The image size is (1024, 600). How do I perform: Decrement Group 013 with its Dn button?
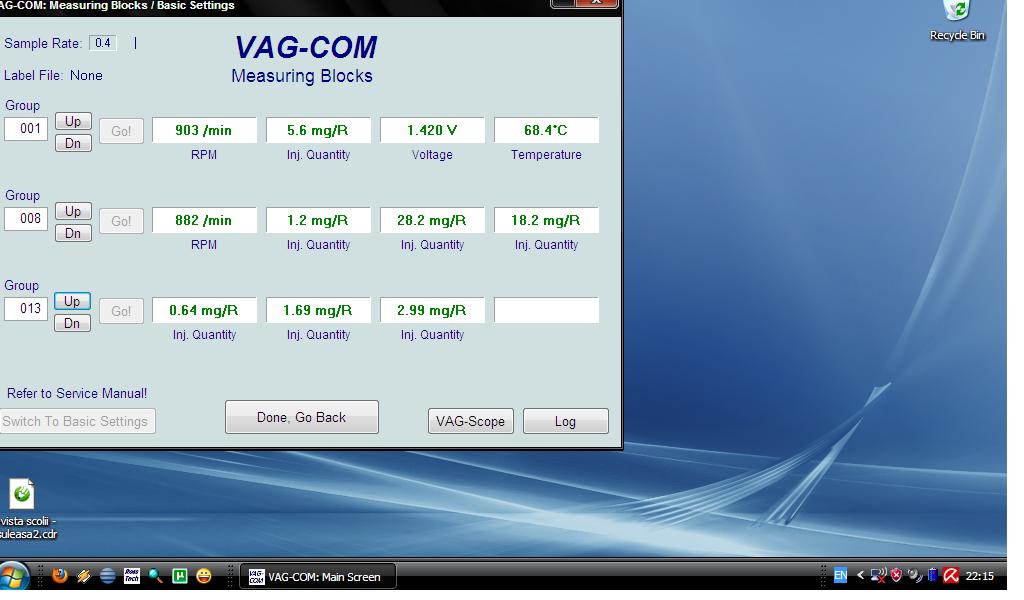tap(72, 323)
